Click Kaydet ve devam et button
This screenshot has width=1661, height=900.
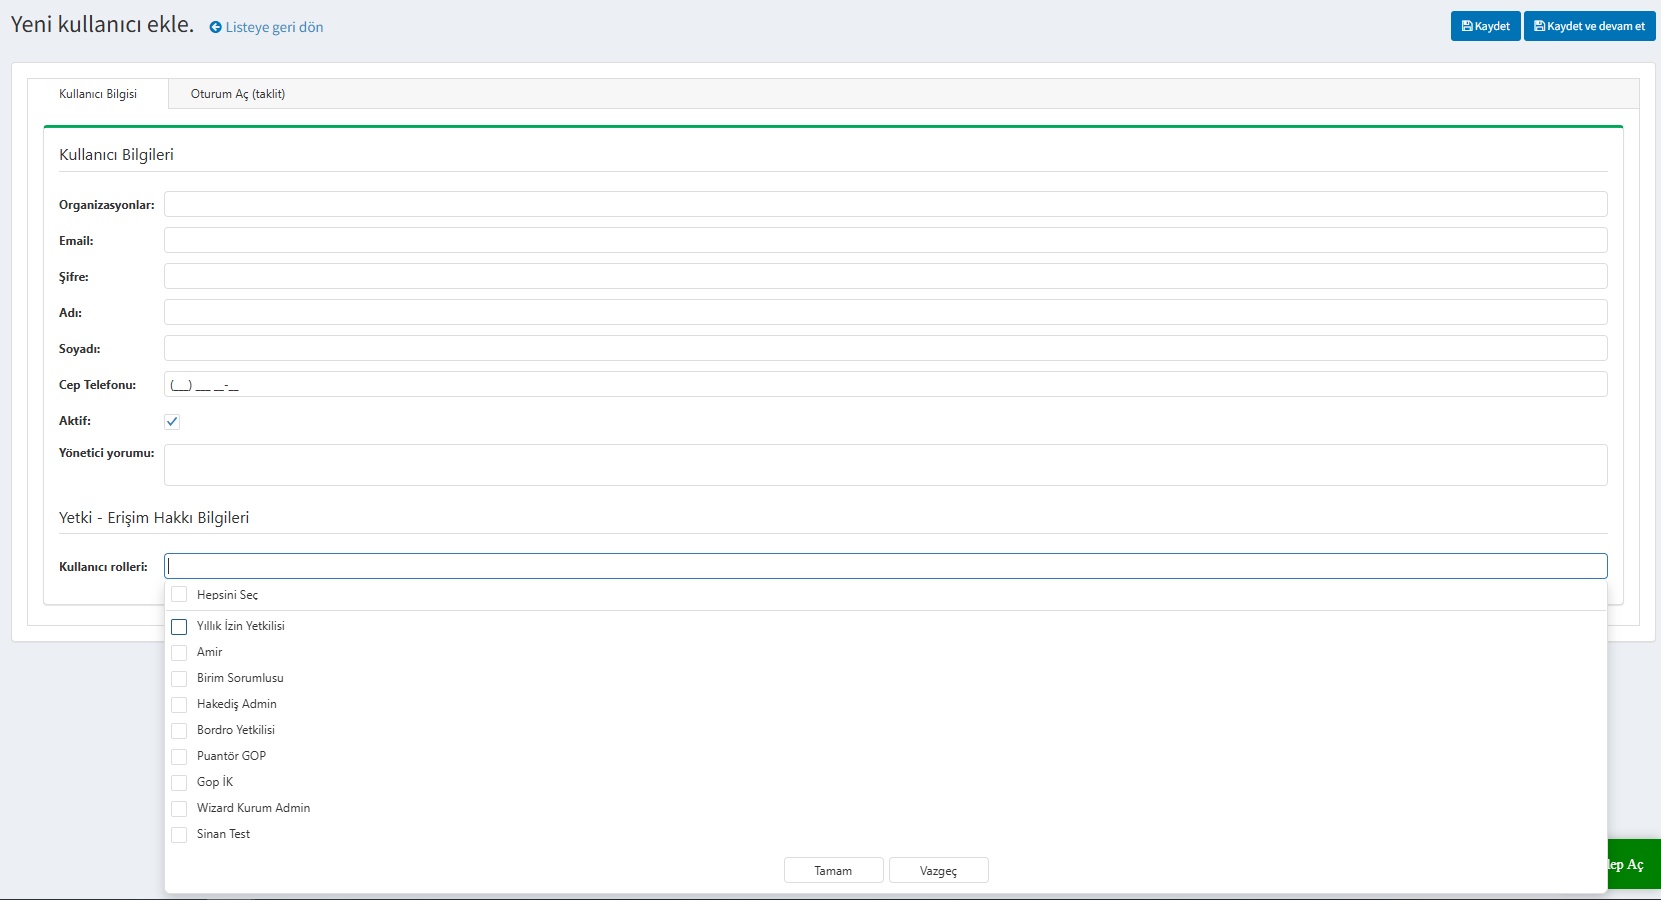(x=1589, y=26)
